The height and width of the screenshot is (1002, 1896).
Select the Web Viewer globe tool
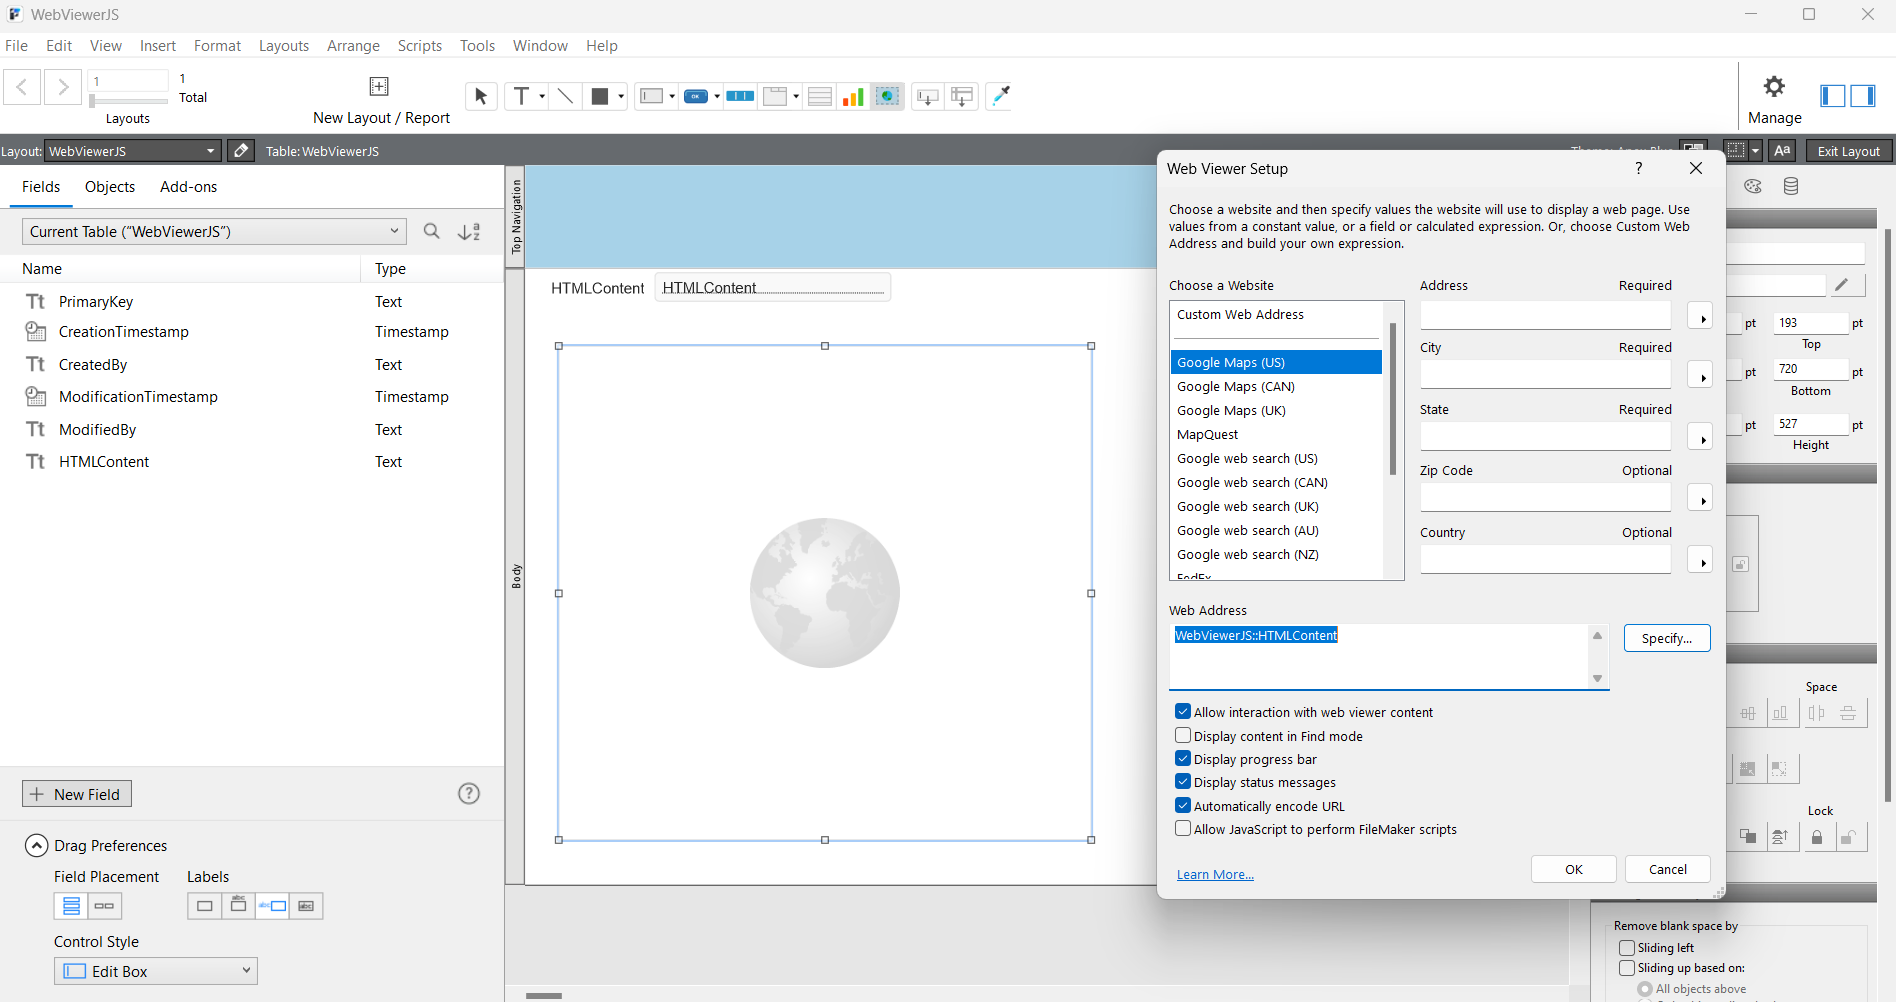point(887,96)
